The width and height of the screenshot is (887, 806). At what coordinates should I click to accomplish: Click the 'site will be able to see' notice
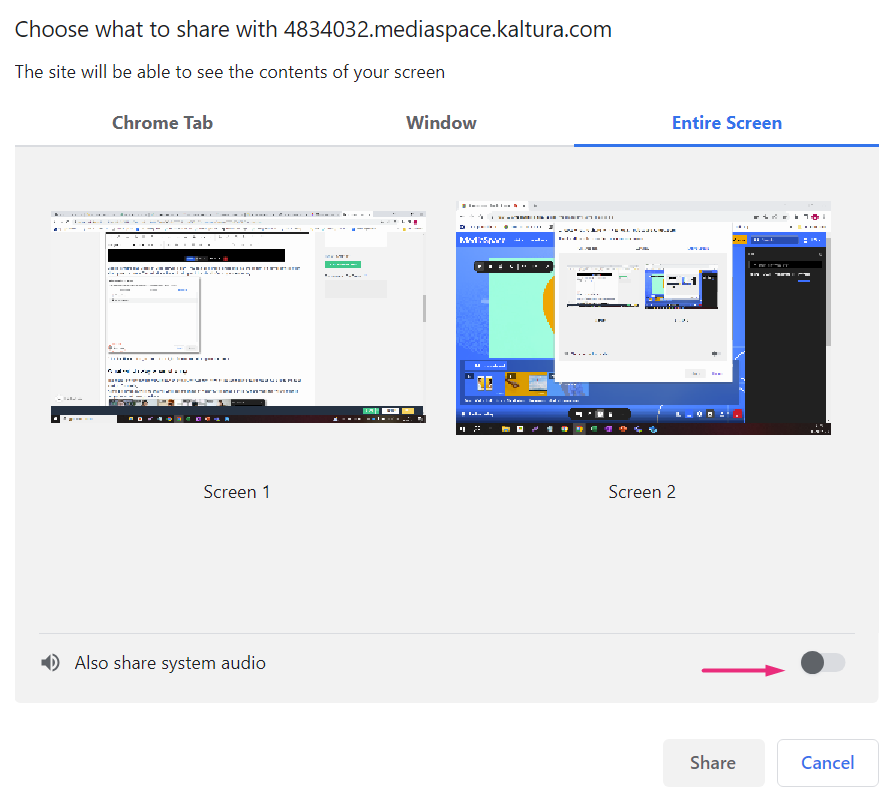pyautogui.click(x=230, y=72)
